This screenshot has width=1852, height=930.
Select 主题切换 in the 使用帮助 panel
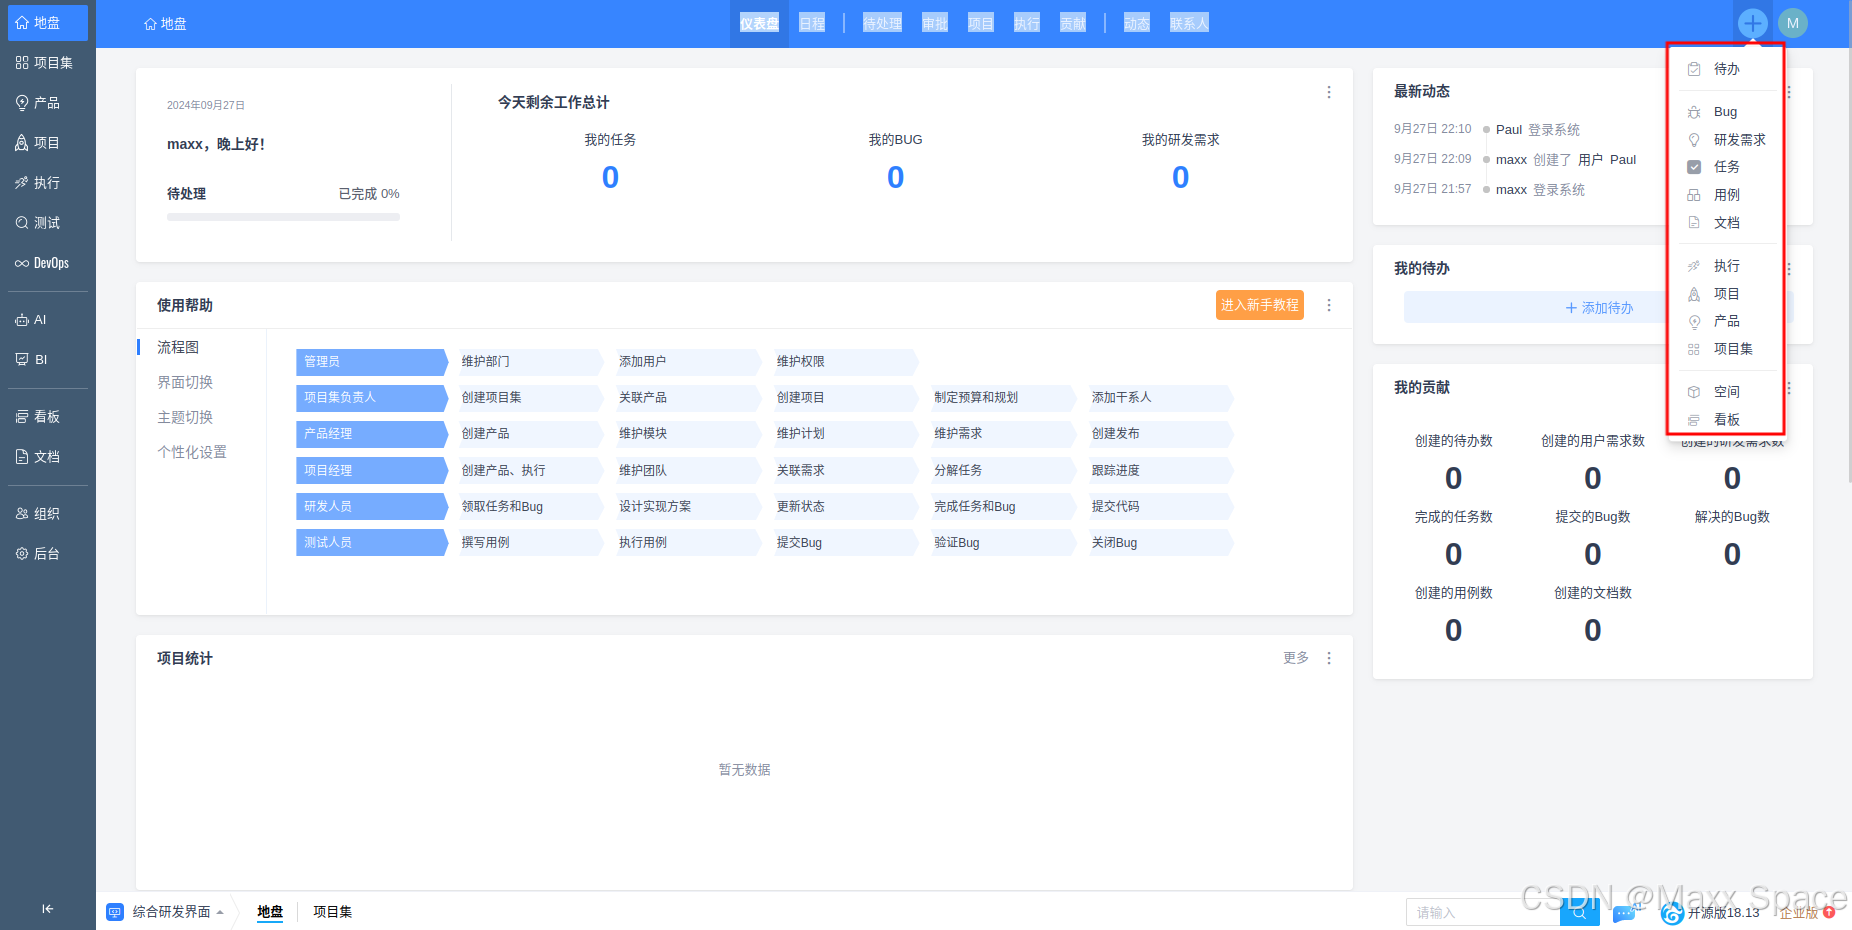(185, 417)
